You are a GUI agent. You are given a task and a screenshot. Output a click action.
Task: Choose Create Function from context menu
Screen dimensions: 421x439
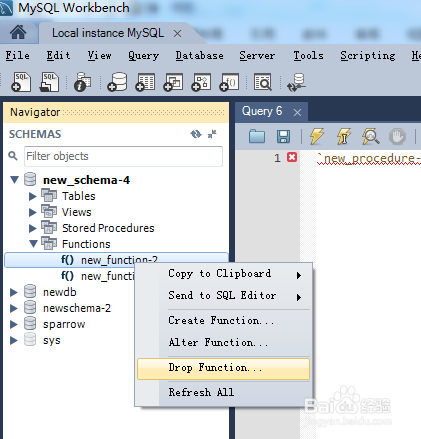(x=223, y=321)
